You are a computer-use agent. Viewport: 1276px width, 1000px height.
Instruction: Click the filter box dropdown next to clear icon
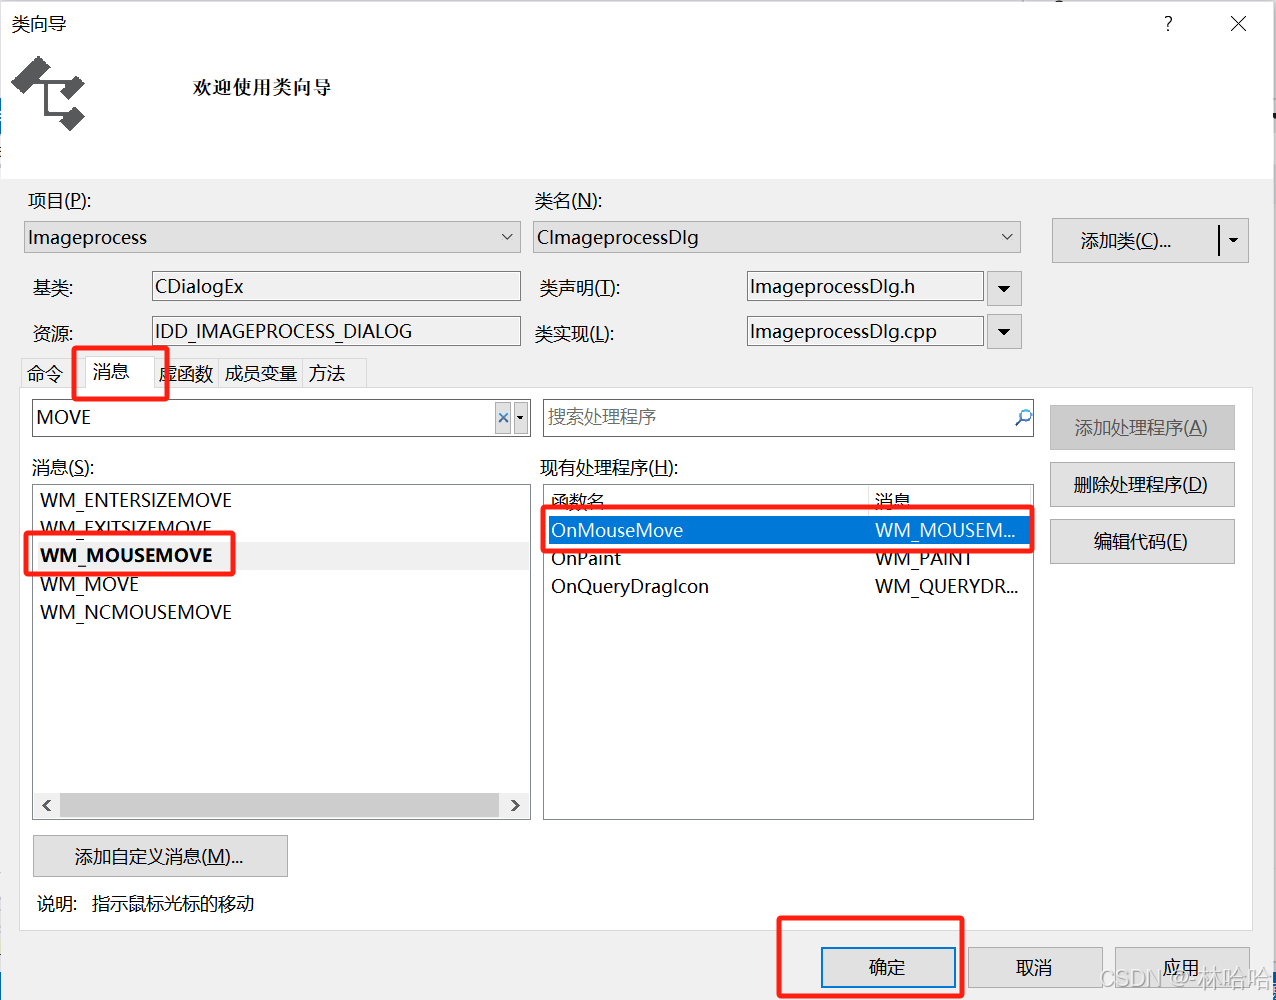(519, 417)
